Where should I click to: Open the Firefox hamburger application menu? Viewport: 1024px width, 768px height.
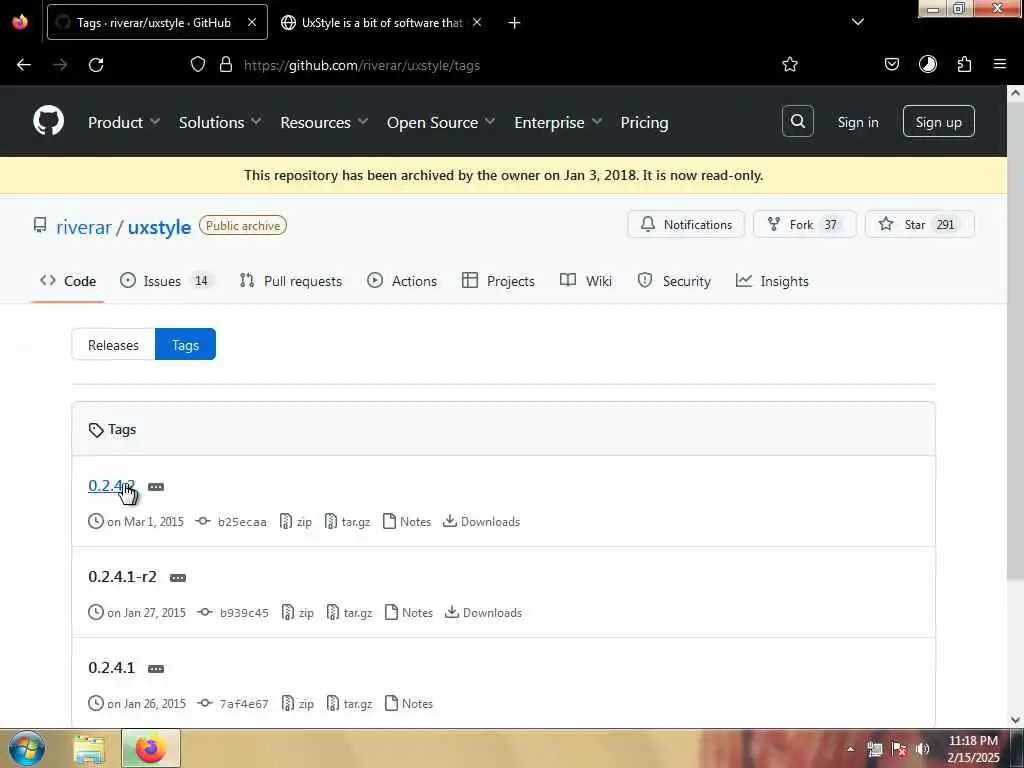click(x=999, y=64)
